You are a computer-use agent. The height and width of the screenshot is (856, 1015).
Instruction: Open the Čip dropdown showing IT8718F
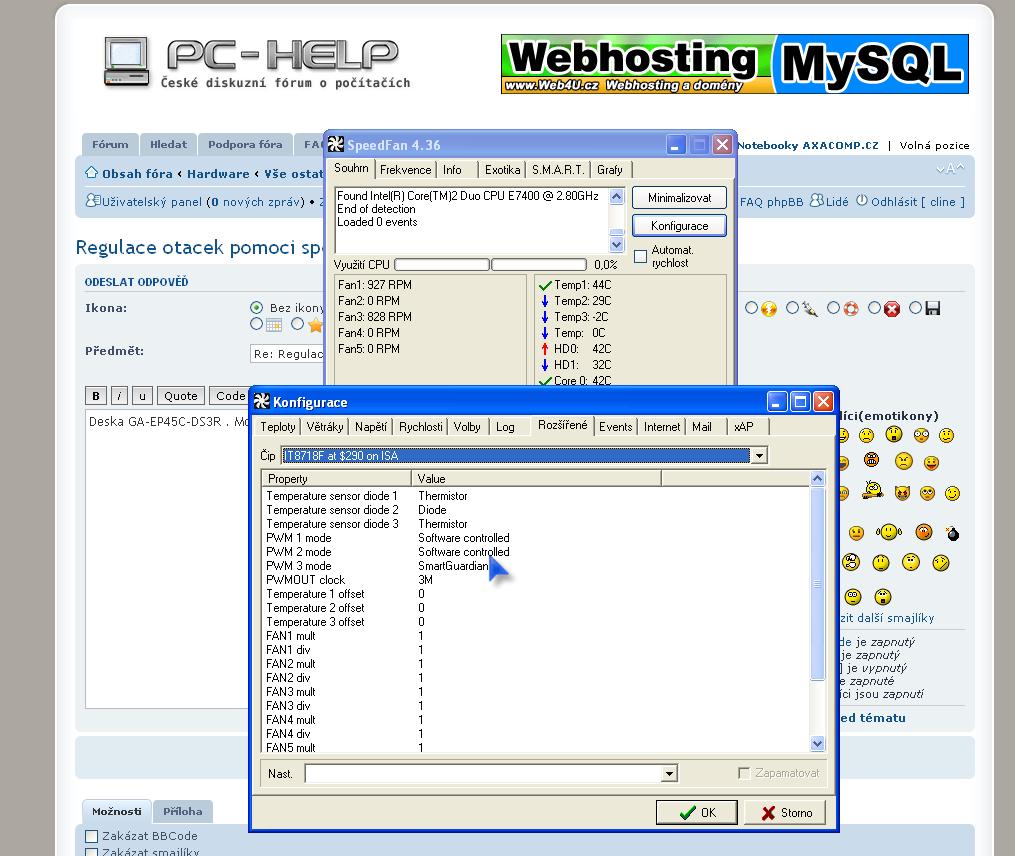[759, 456]
